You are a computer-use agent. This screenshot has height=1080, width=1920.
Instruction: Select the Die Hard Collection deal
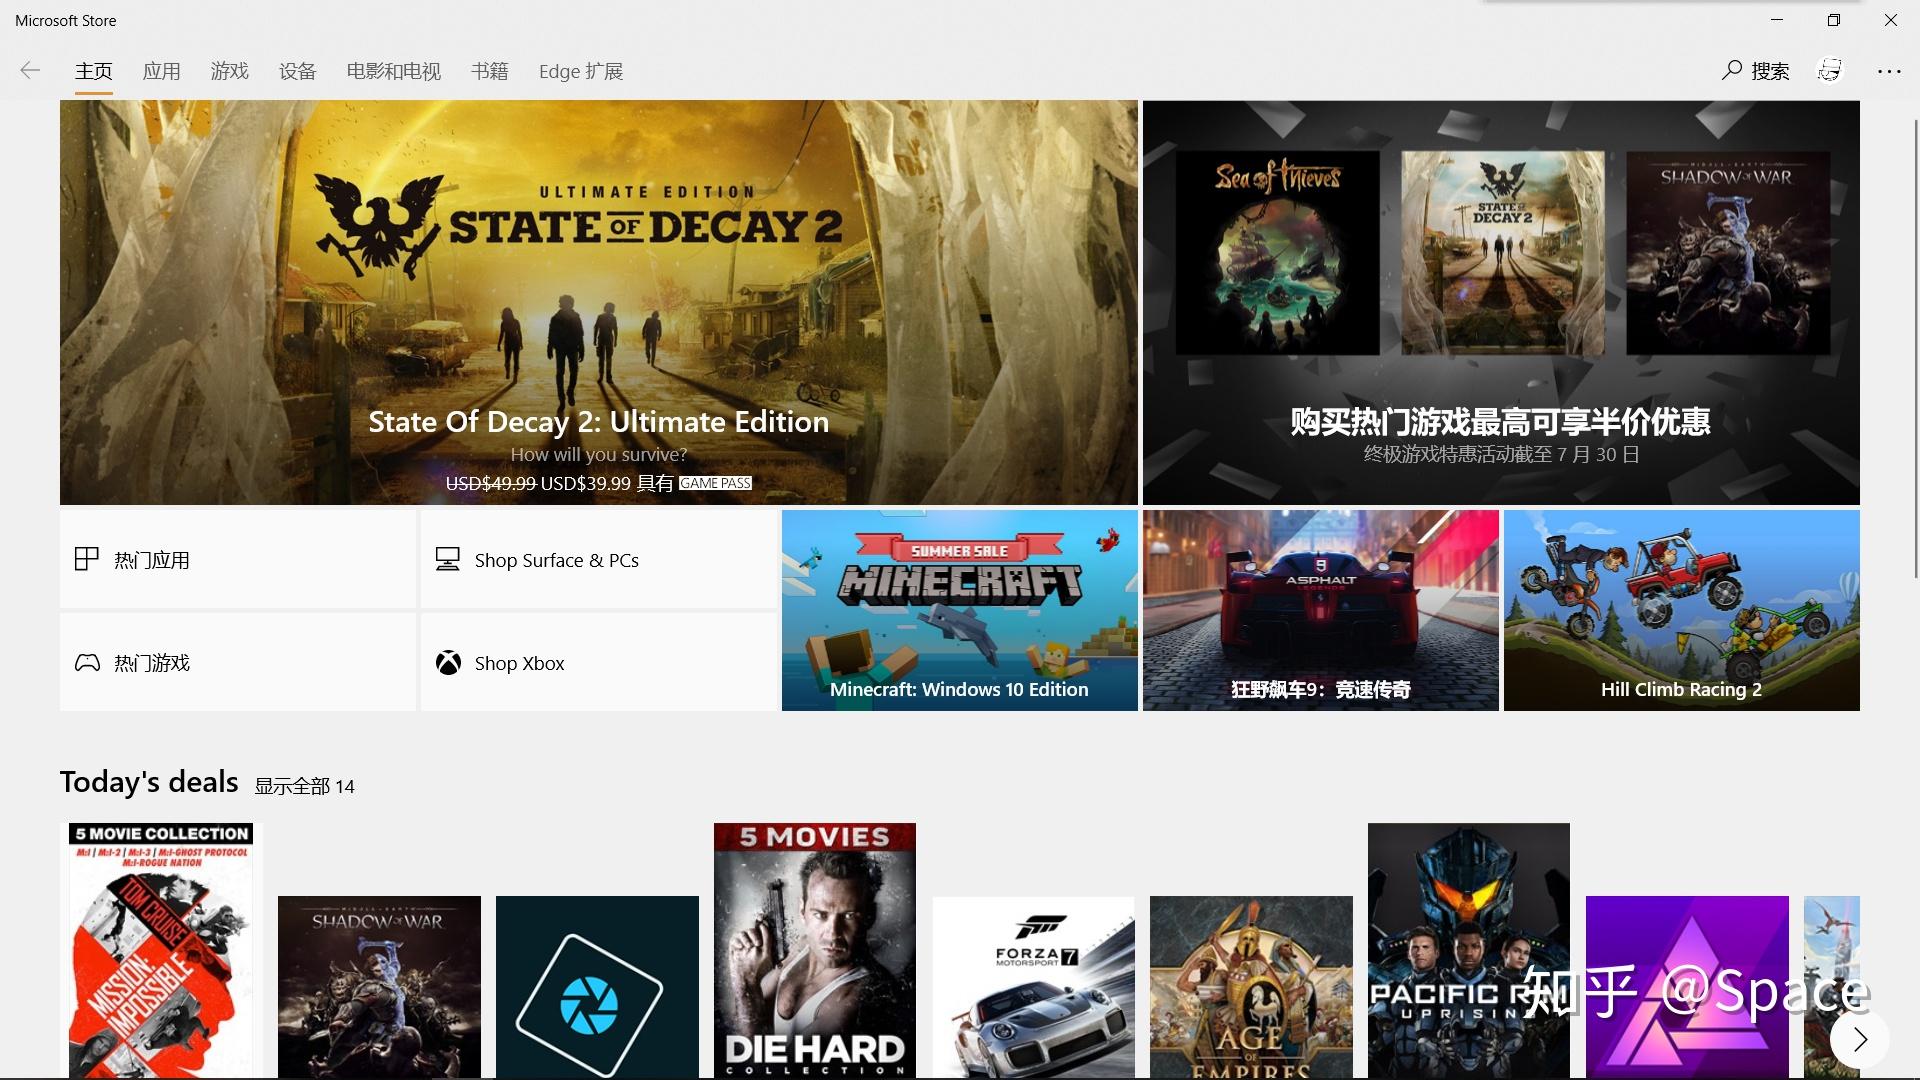[x=814, y=950]
